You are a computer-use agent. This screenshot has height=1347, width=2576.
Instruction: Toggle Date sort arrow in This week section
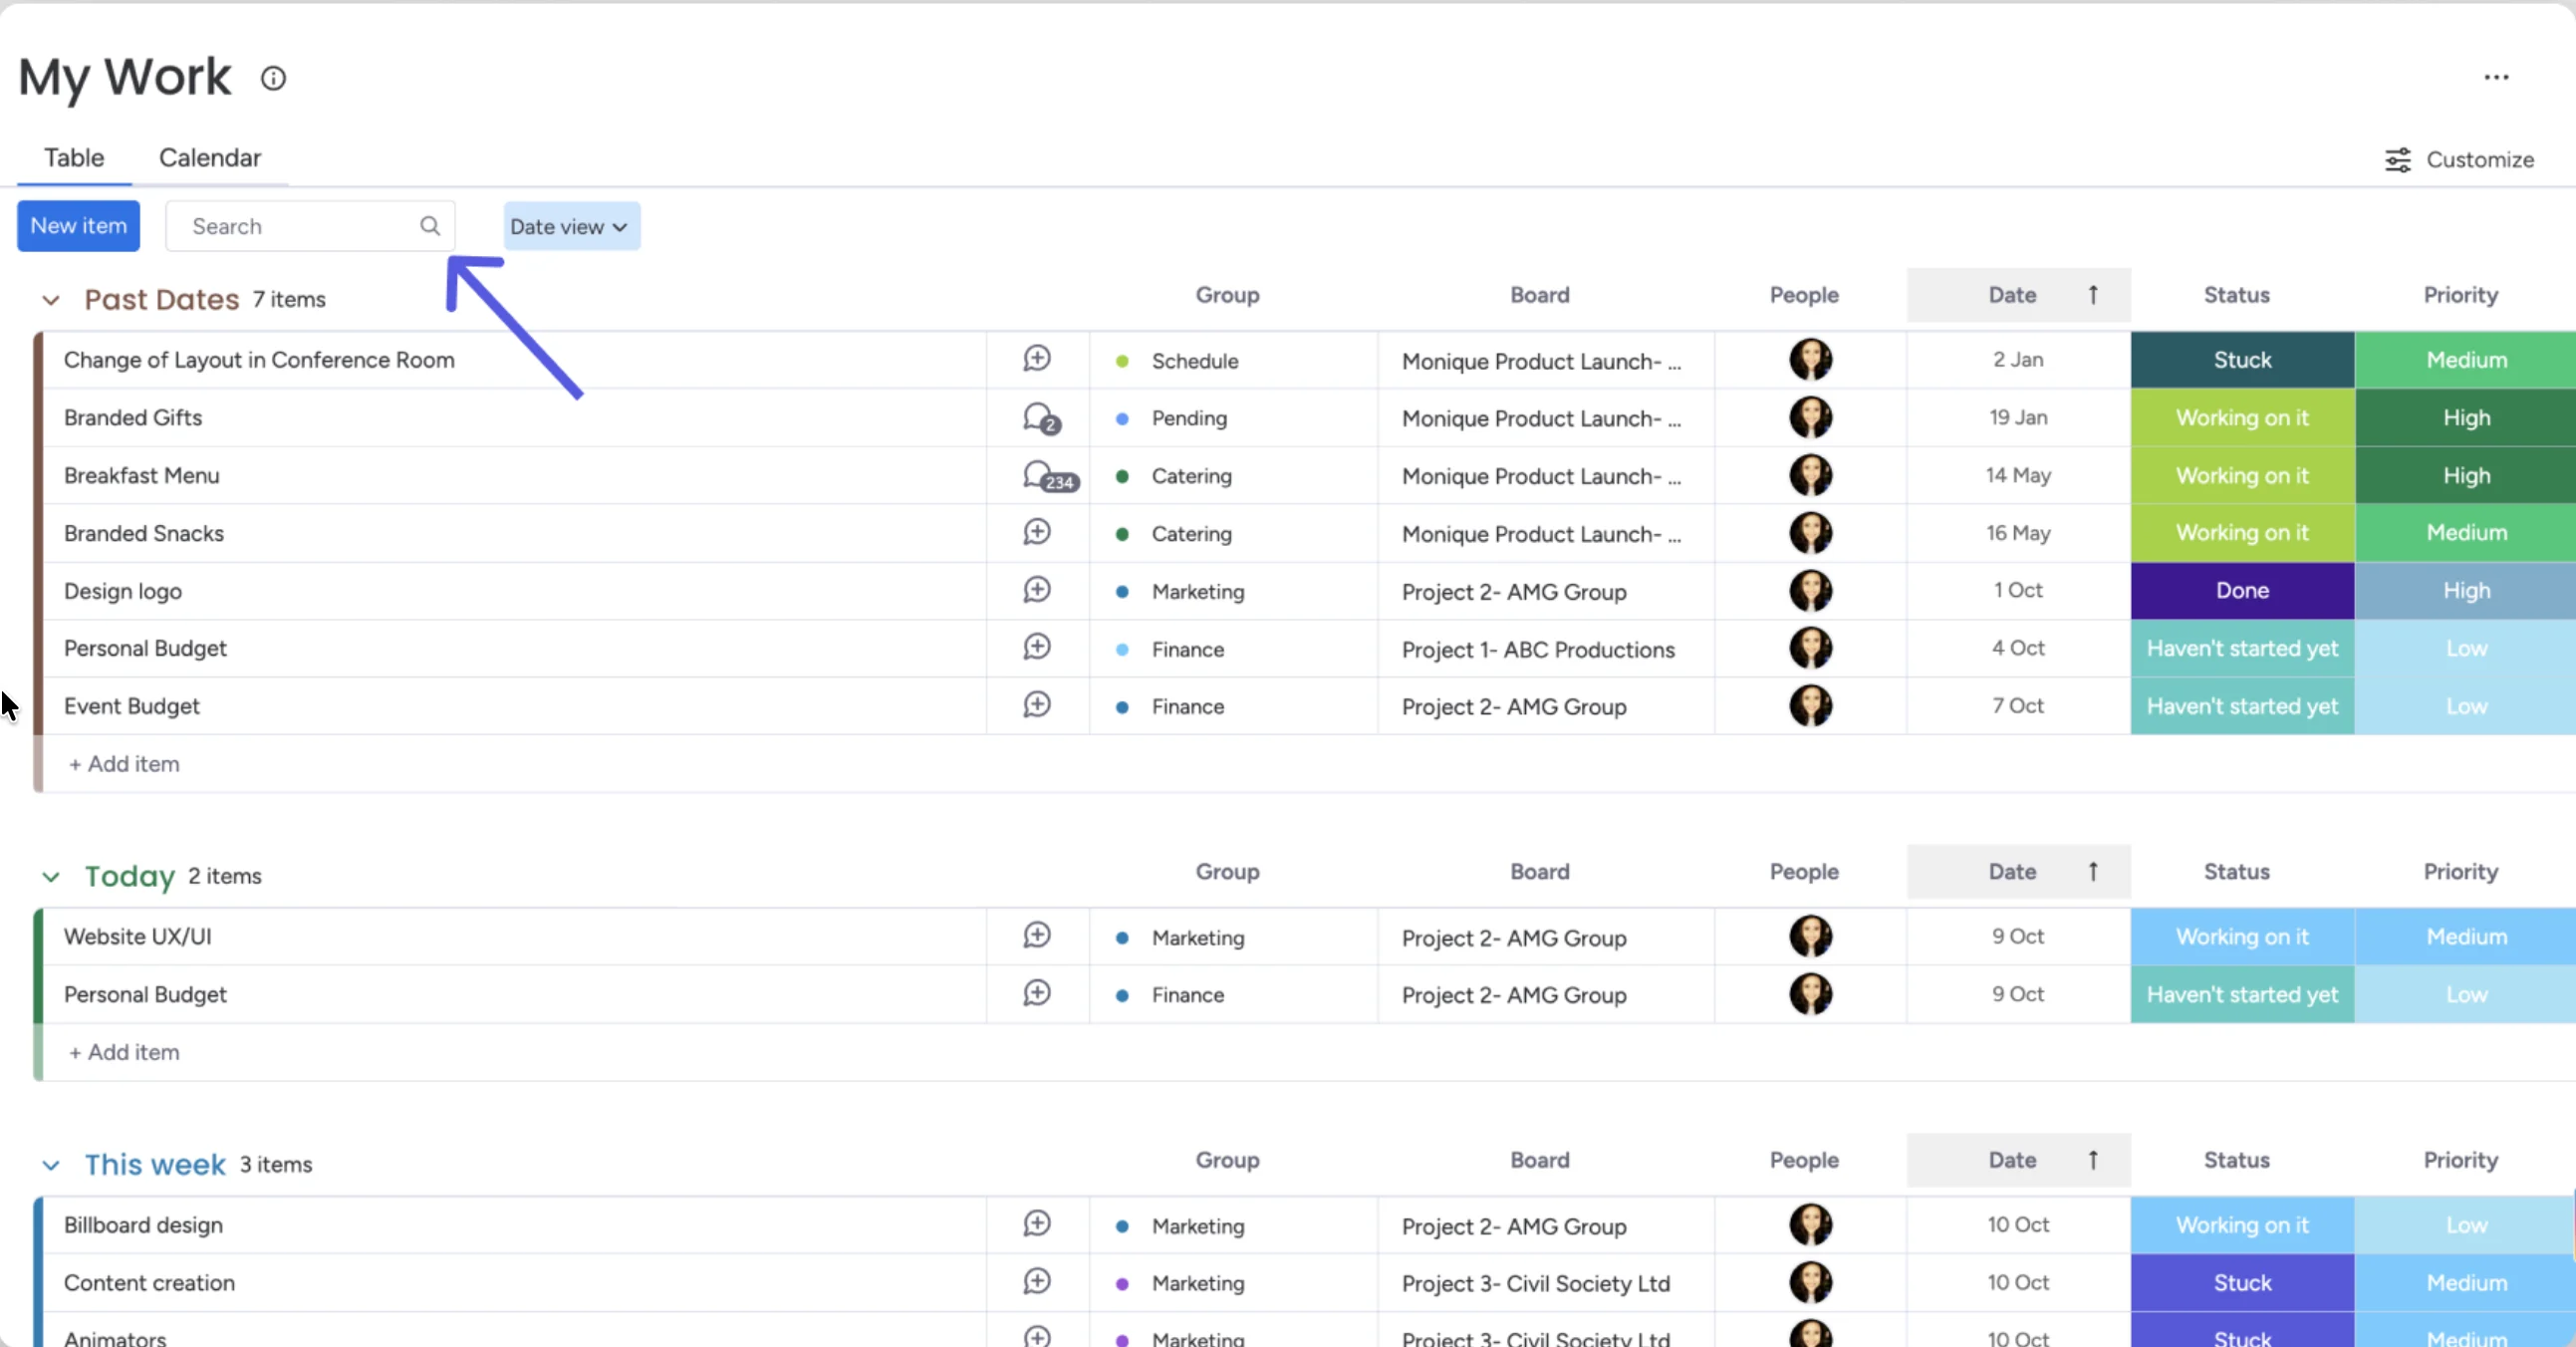(x=2093, y=1160)
